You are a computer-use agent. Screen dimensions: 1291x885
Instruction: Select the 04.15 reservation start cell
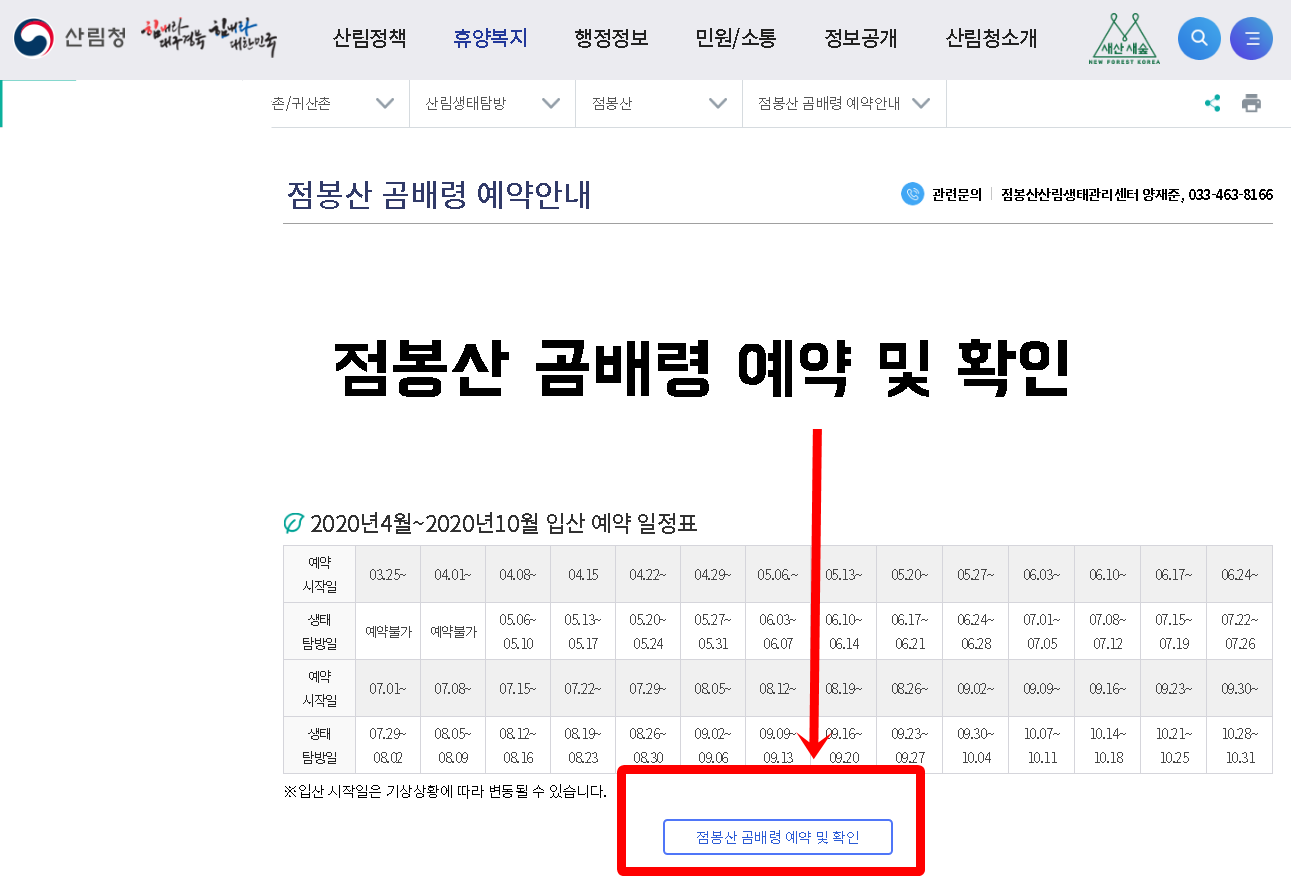(x=583, y=574)
